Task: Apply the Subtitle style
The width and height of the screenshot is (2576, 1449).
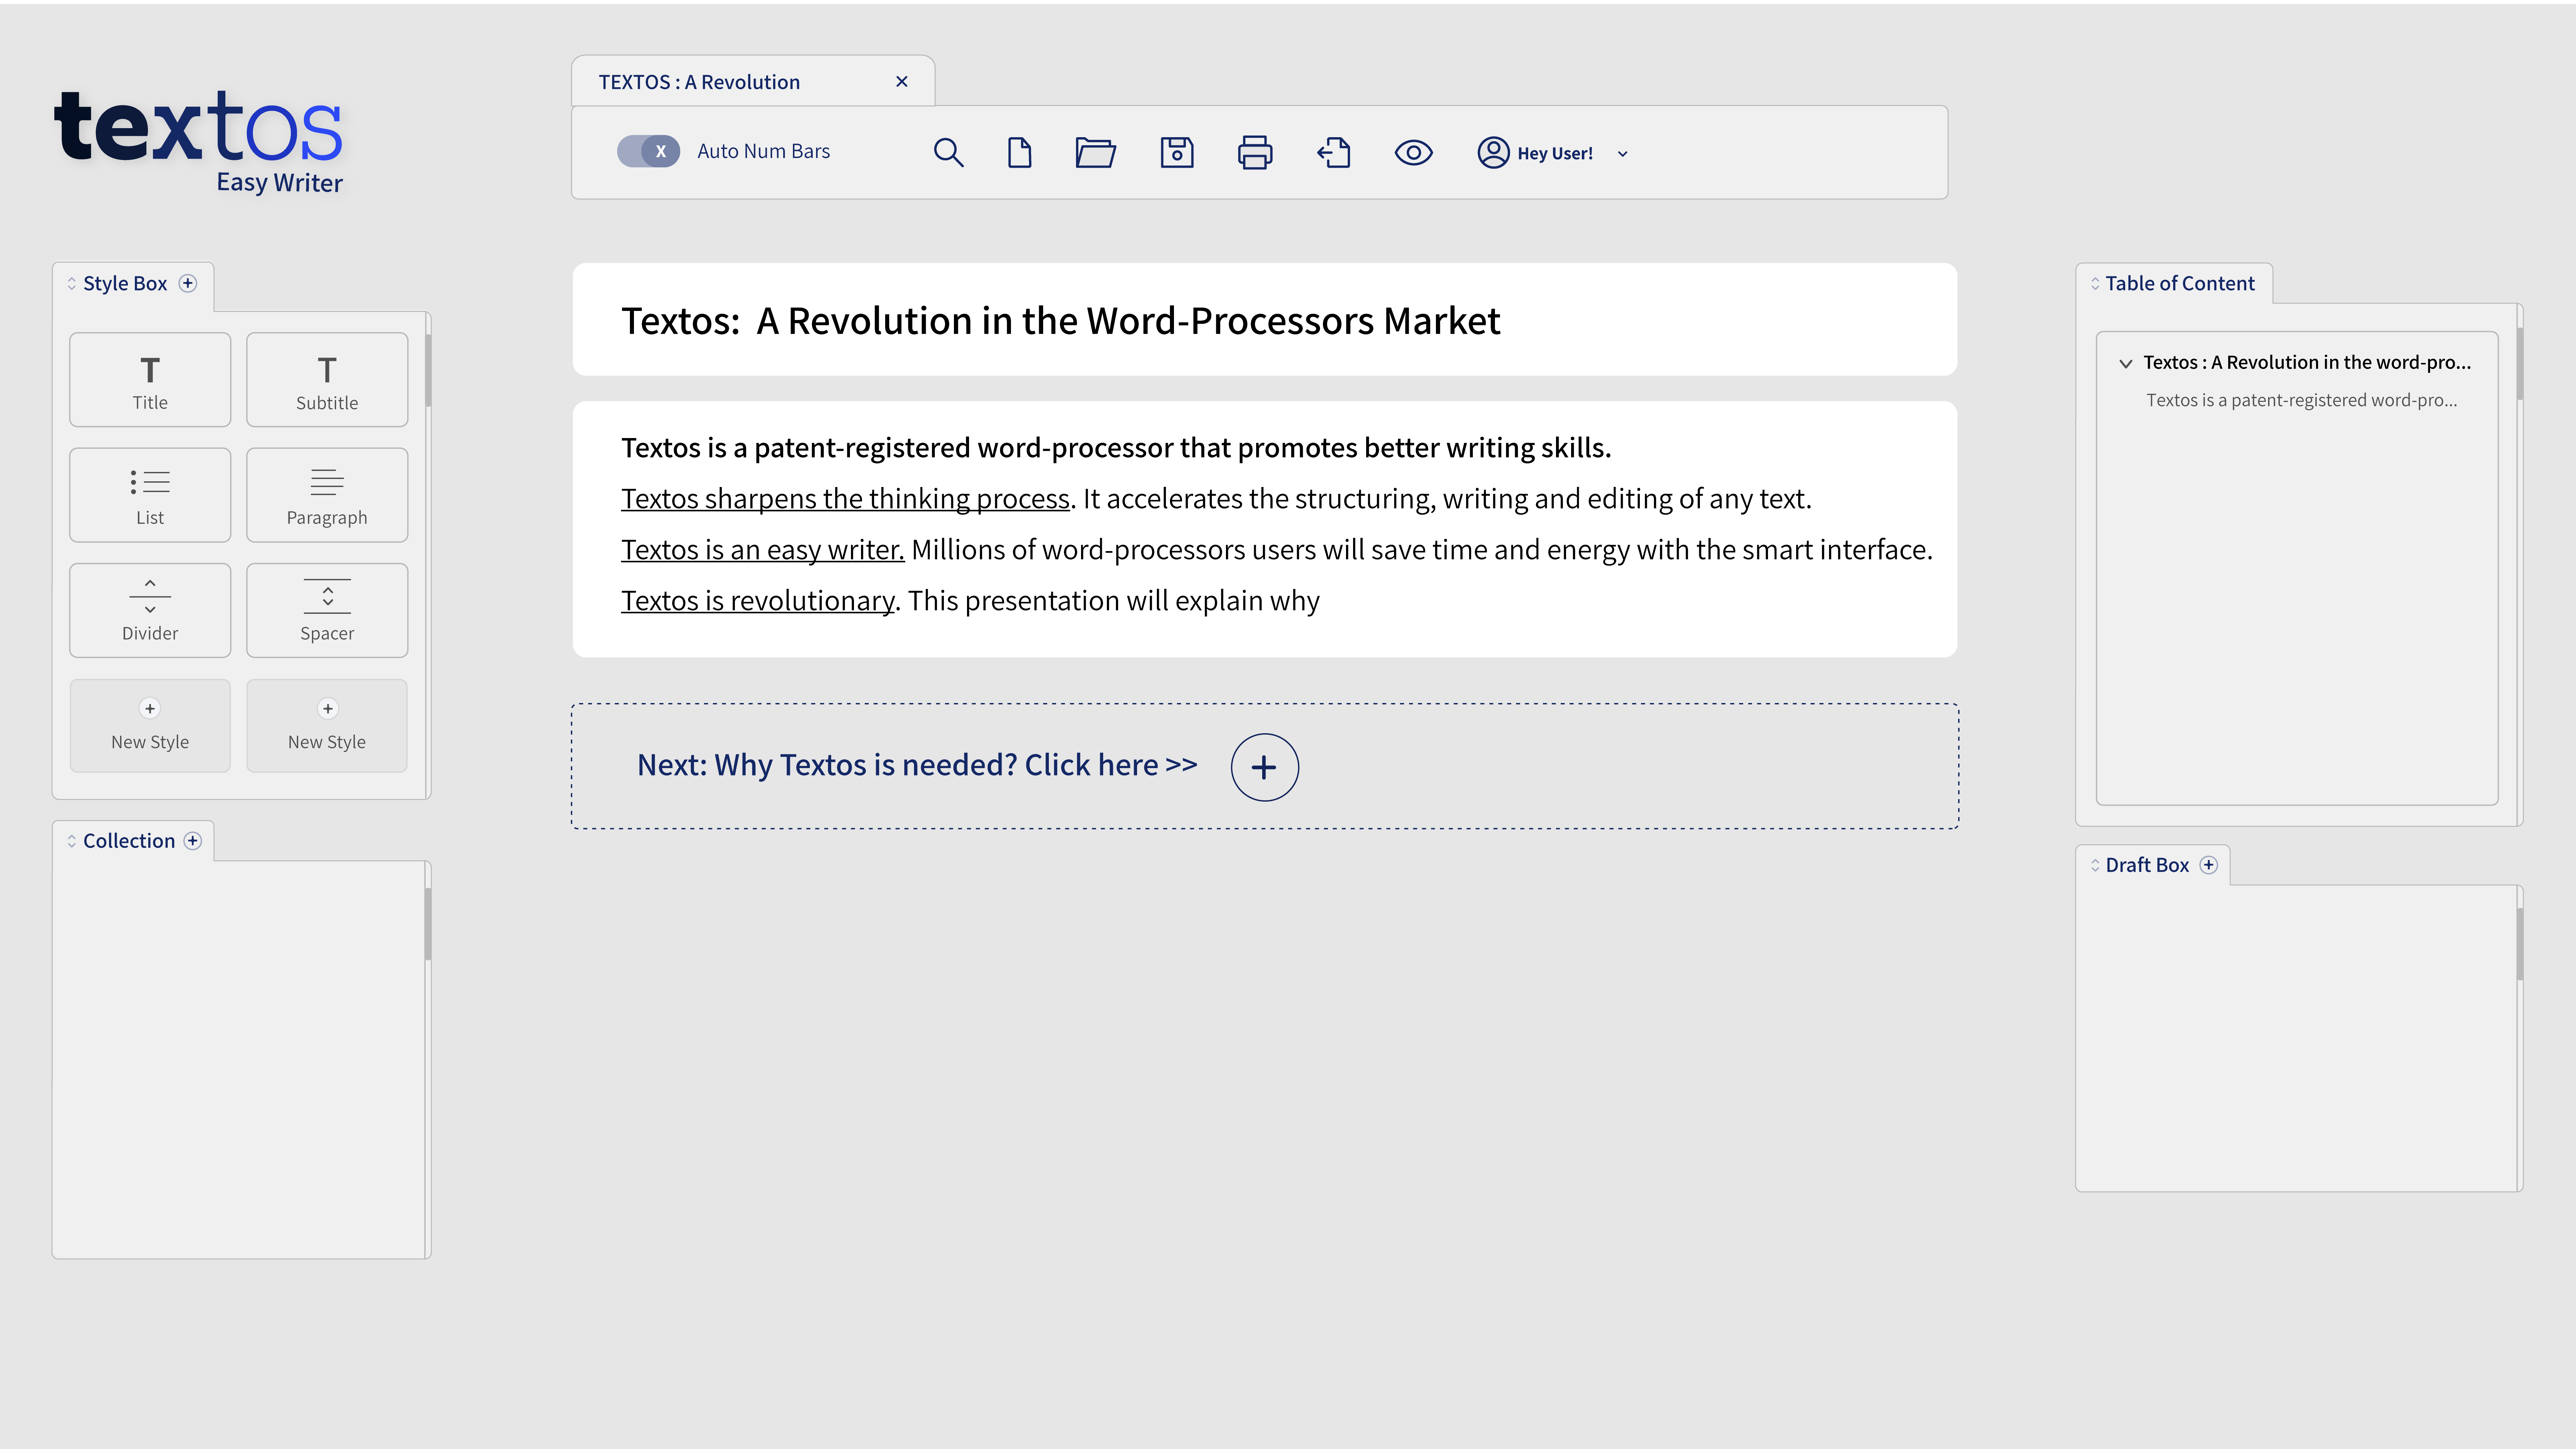Action: tap(327, 380)
